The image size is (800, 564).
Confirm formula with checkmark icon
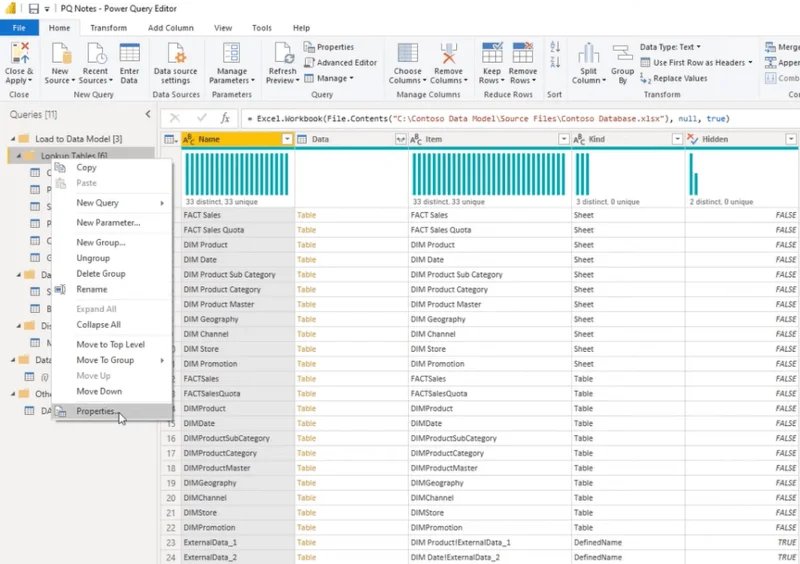tap(202, 118)
